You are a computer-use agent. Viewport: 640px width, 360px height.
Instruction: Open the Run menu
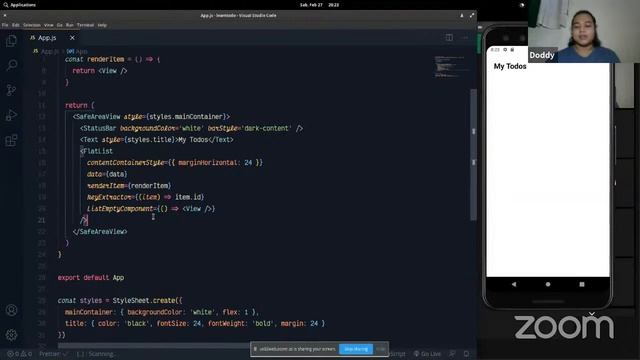[69, 25]
